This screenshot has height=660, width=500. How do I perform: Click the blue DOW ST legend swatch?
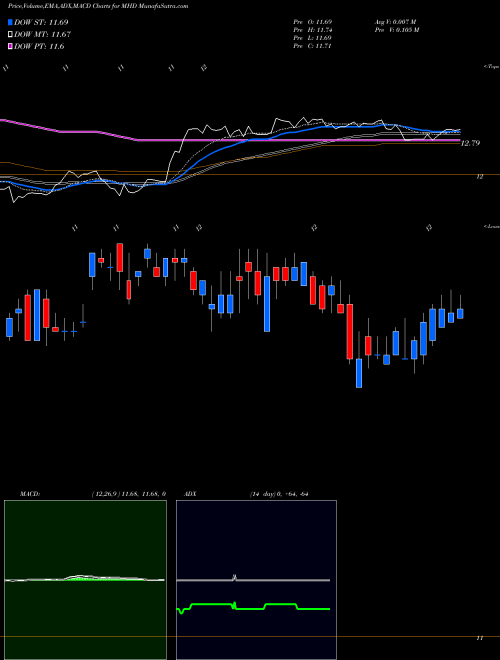coord(11,23)
